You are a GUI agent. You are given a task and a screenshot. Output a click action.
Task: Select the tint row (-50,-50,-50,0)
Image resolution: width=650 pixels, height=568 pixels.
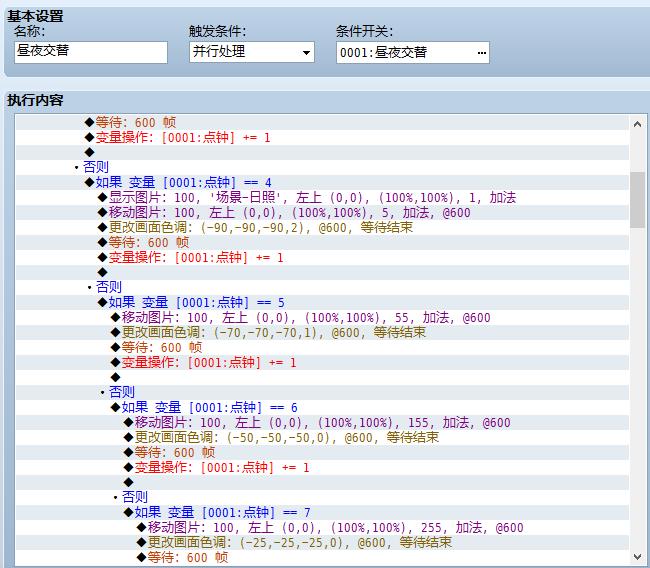(x=322, y=437)
